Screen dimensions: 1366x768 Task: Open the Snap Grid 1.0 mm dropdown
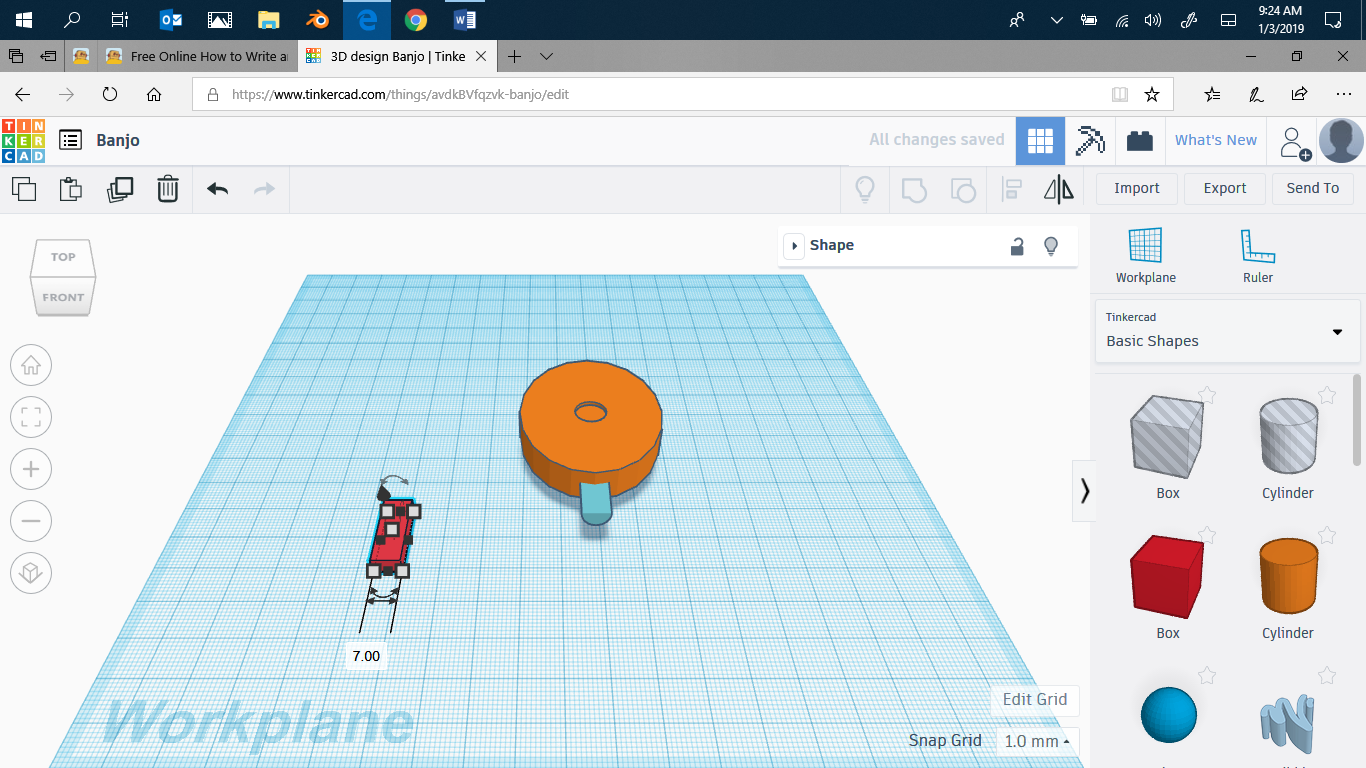[x=1038, y=741]
